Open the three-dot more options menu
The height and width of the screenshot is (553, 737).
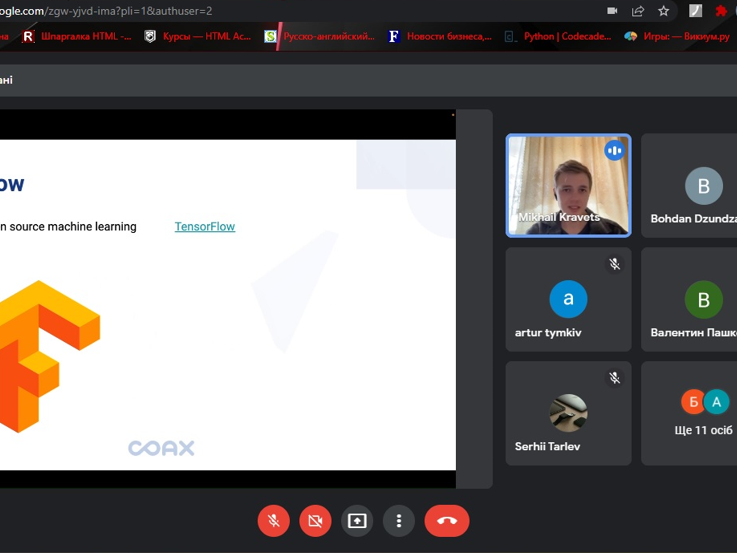tap(399, 521)
